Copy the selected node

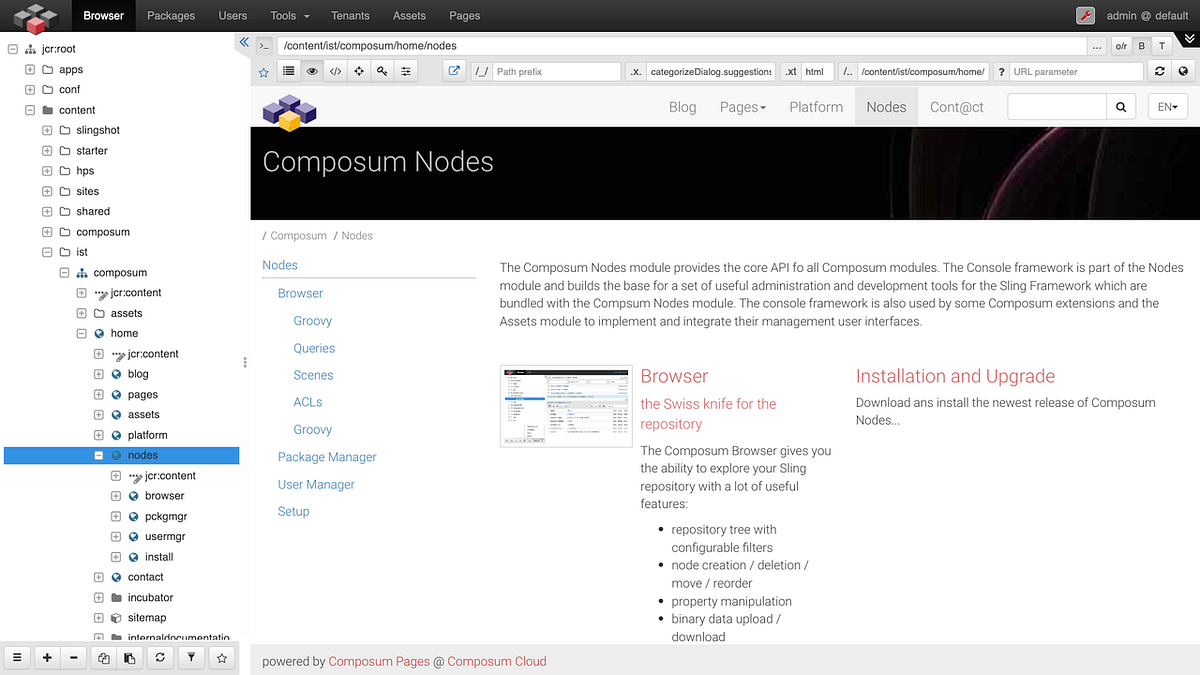click(x=104, y=657)
